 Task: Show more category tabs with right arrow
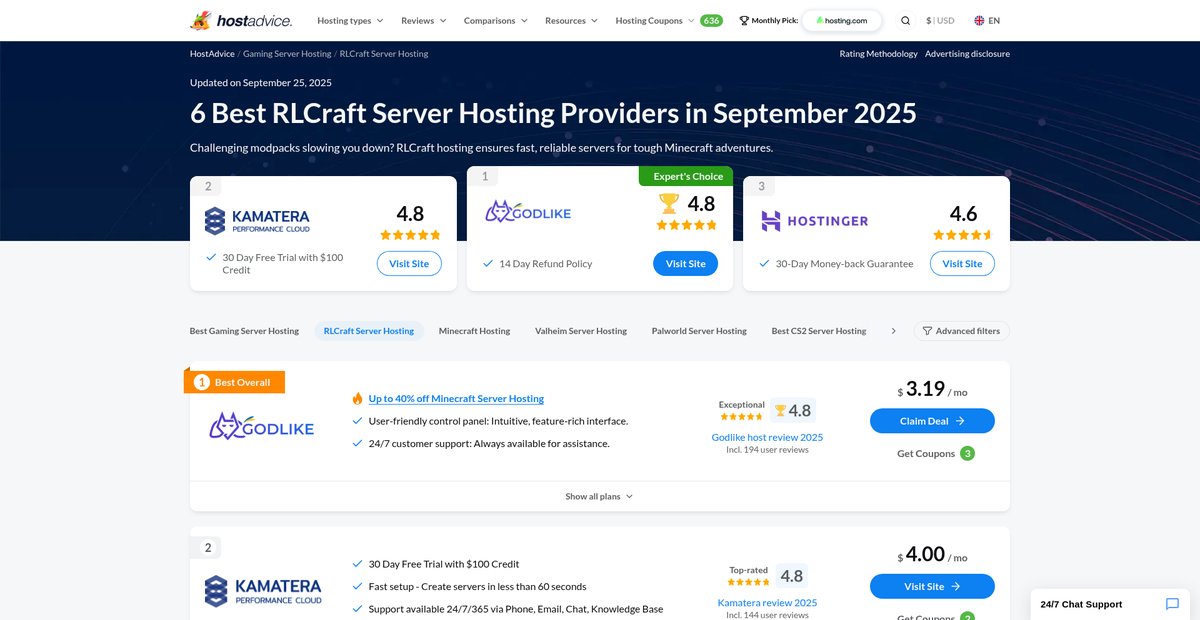pyautogui.click(x=893, y=331)
